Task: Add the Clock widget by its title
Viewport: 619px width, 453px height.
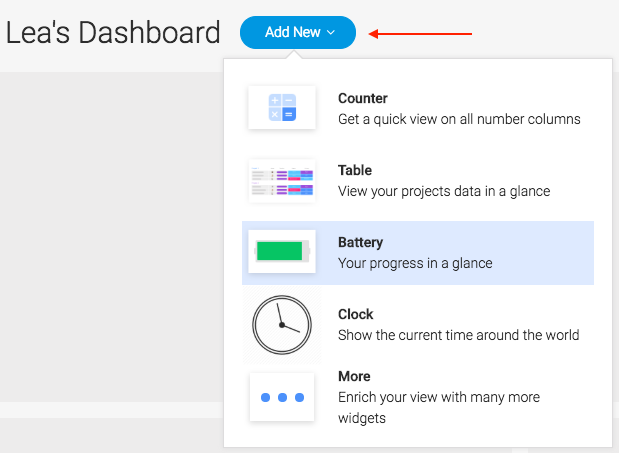Action: coord(355,314)
